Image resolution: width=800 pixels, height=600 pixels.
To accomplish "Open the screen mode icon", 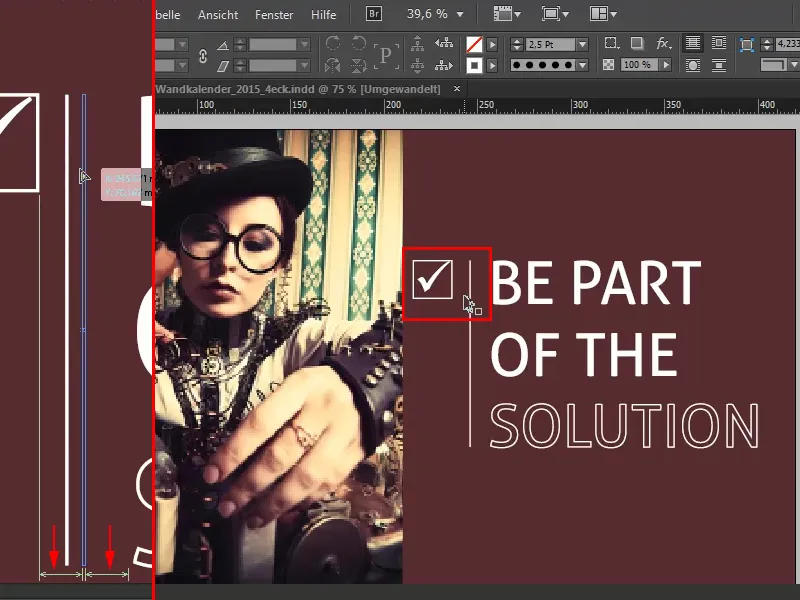I will click(x=555, y=14).
